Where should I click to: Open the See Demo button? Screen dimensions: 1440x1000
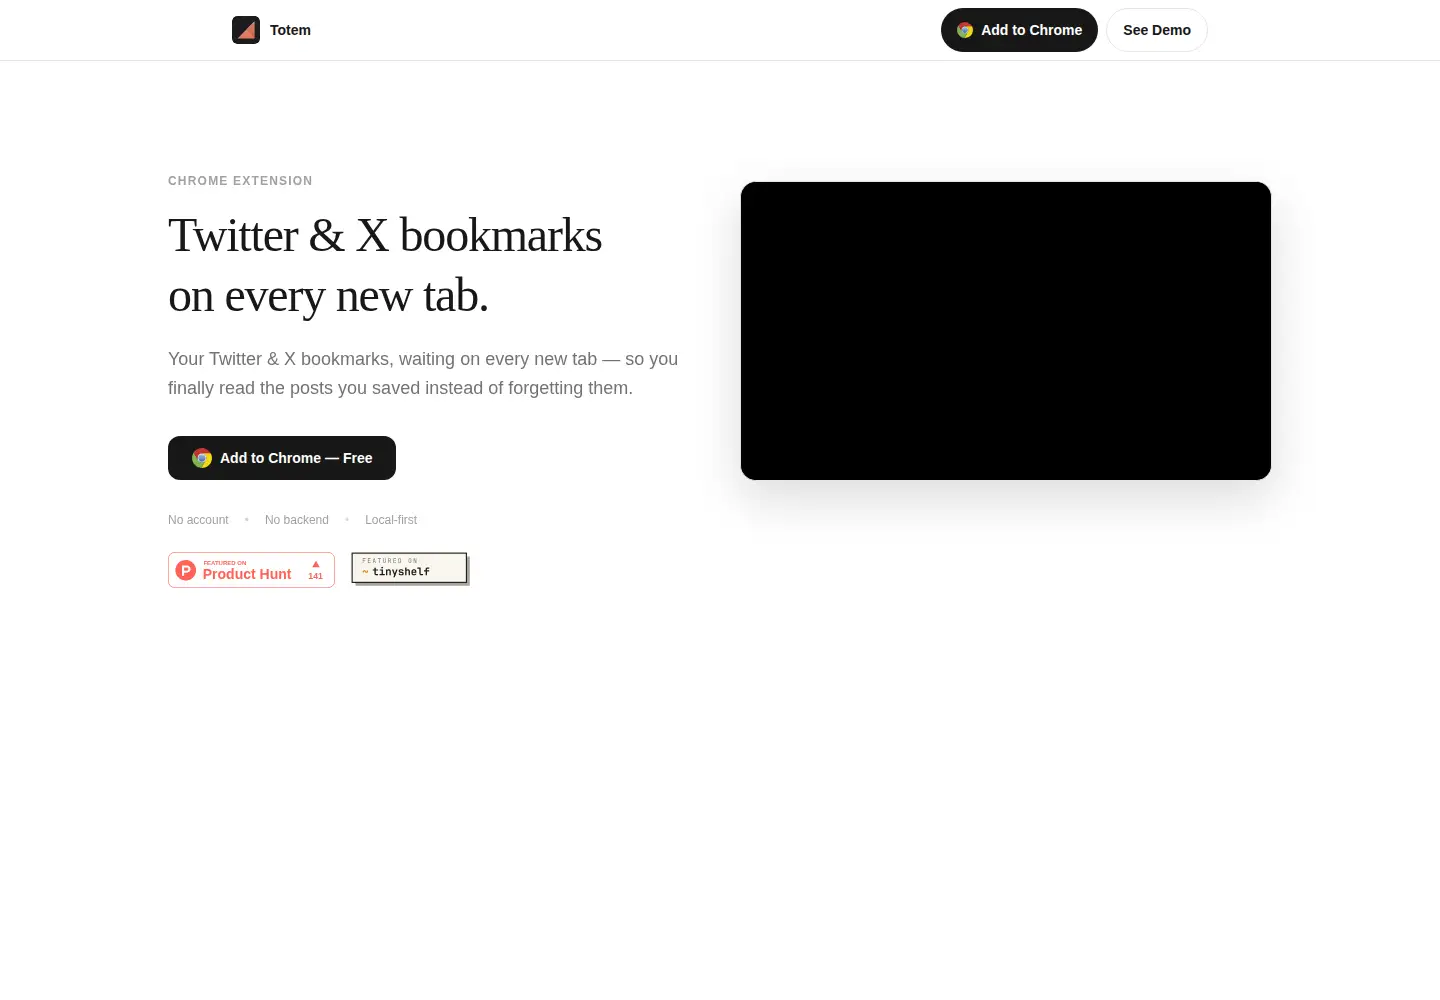tap(1157, 30)
